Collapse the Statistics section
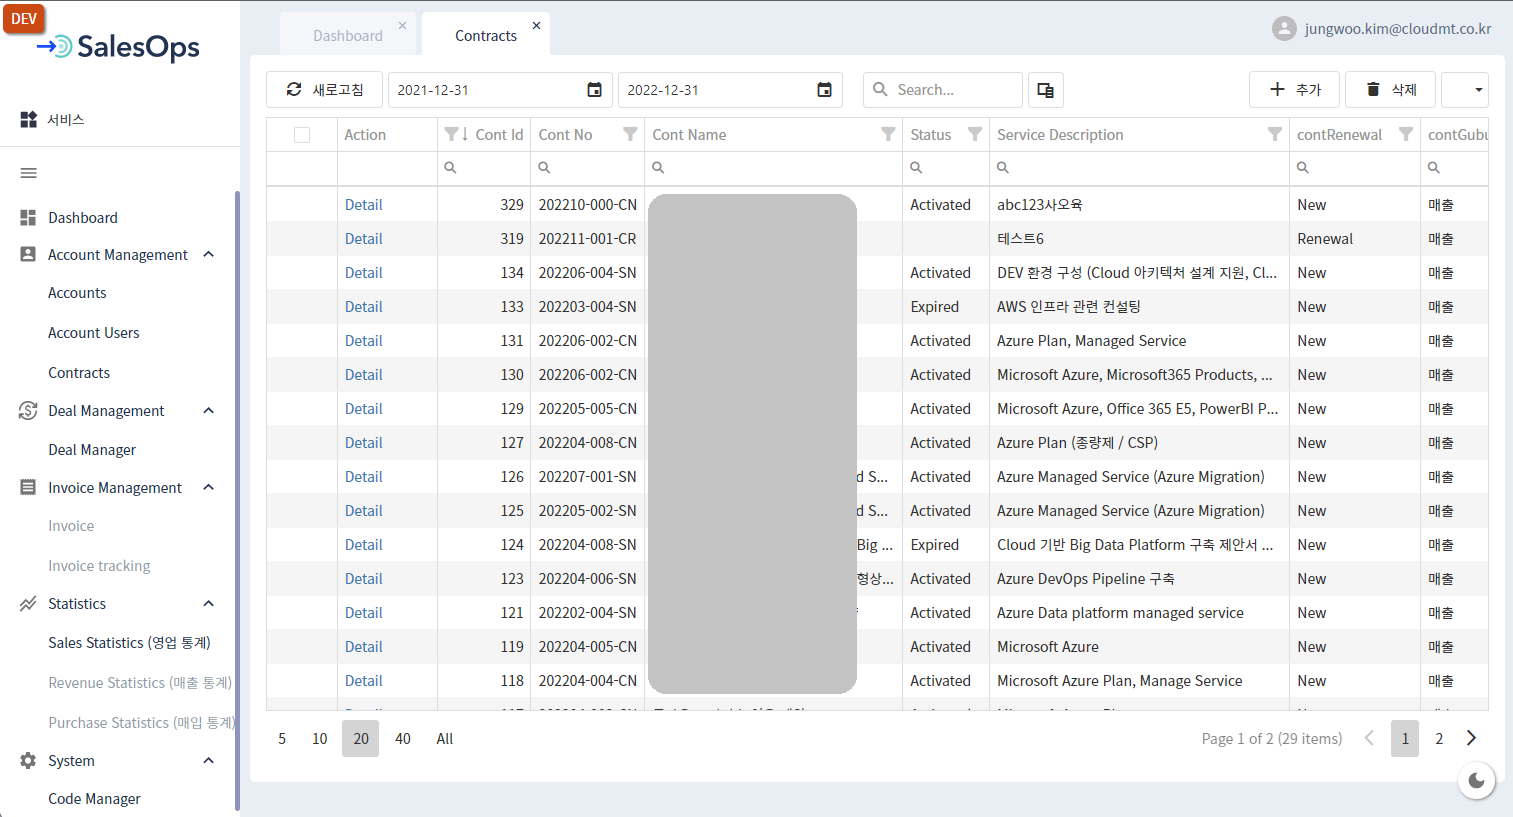The height and width of the screenshot is (817, 1513). tap(209, 603)
